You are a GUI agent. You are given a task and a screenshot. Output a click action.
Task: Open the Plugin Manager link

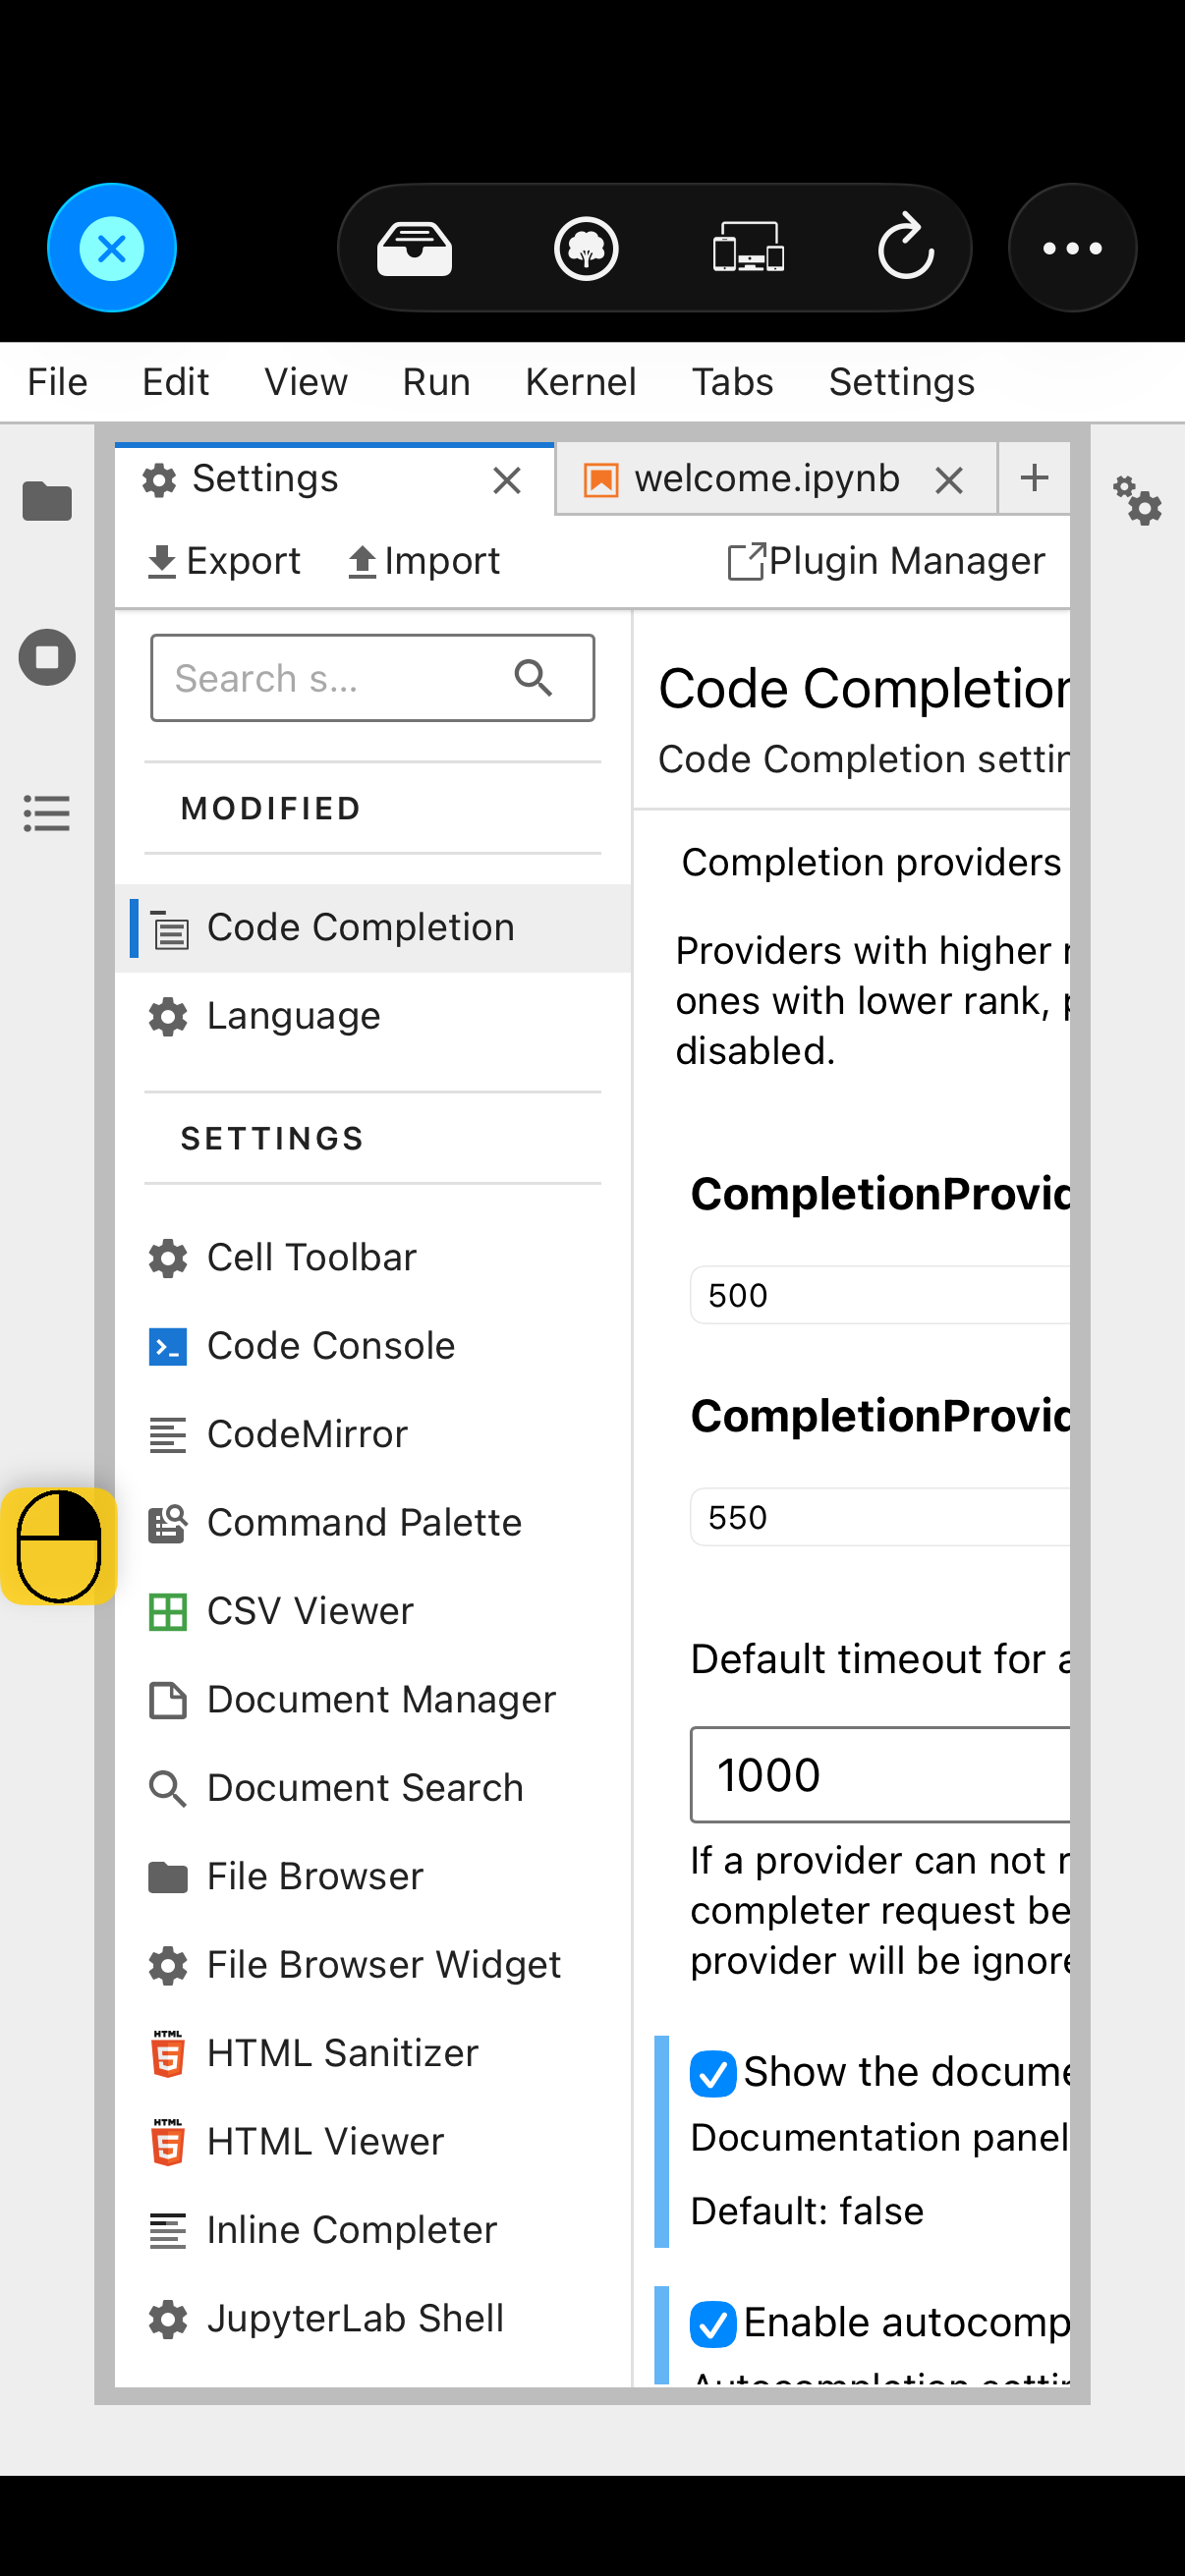[886, 561]
